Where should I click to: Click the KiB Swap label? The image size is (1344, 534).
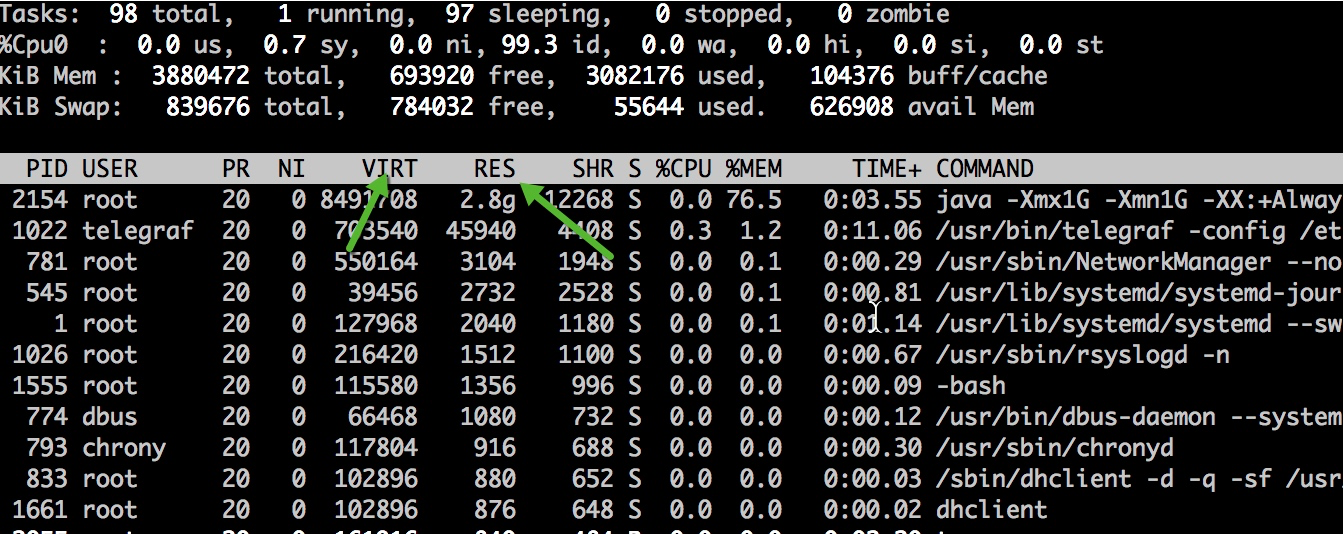(x=61, y=107)
